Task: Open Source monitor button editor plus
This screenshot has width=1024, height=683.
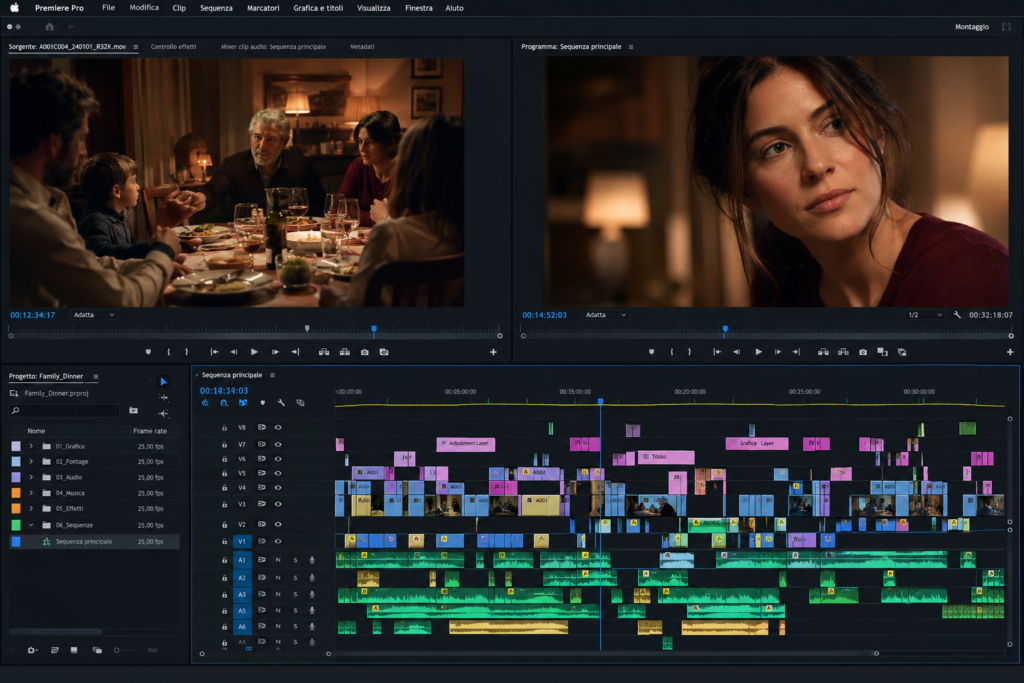Action: click(493, 352)
